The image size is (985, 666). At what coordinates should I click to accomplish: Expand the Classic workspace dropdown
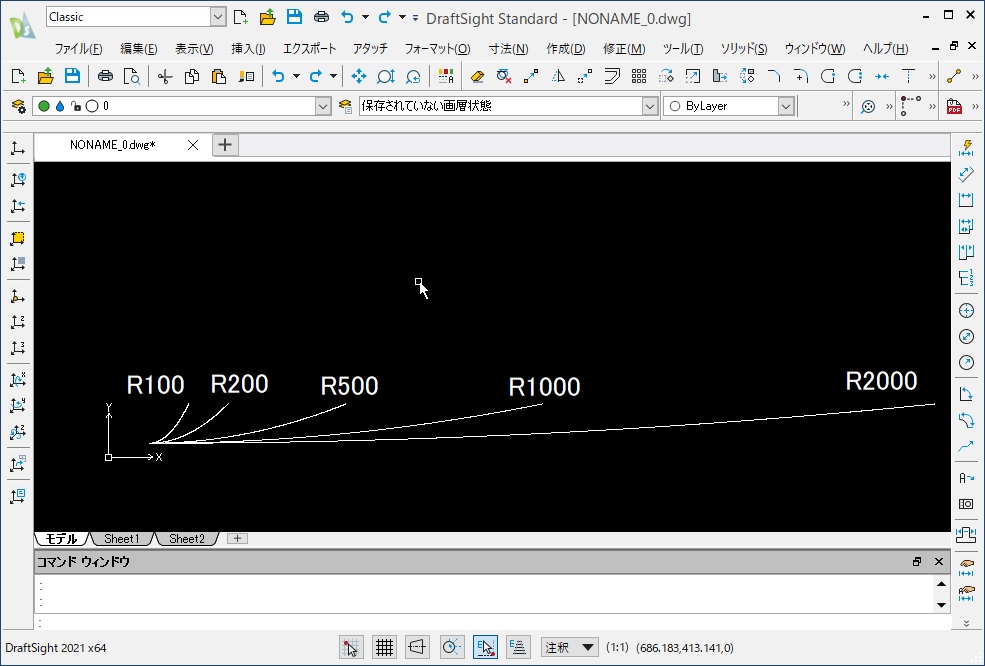[x=217, y=17]
